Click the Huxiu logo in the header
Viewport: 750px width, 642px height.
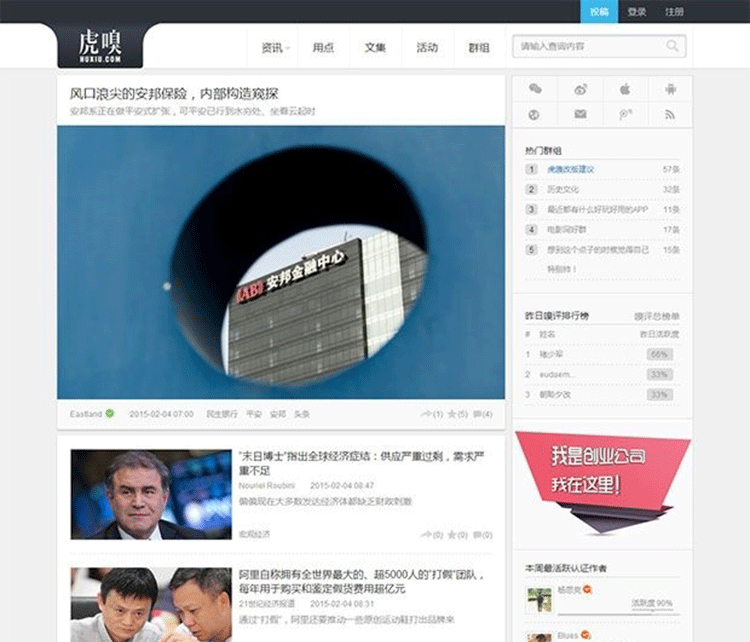tap(100, 45)
